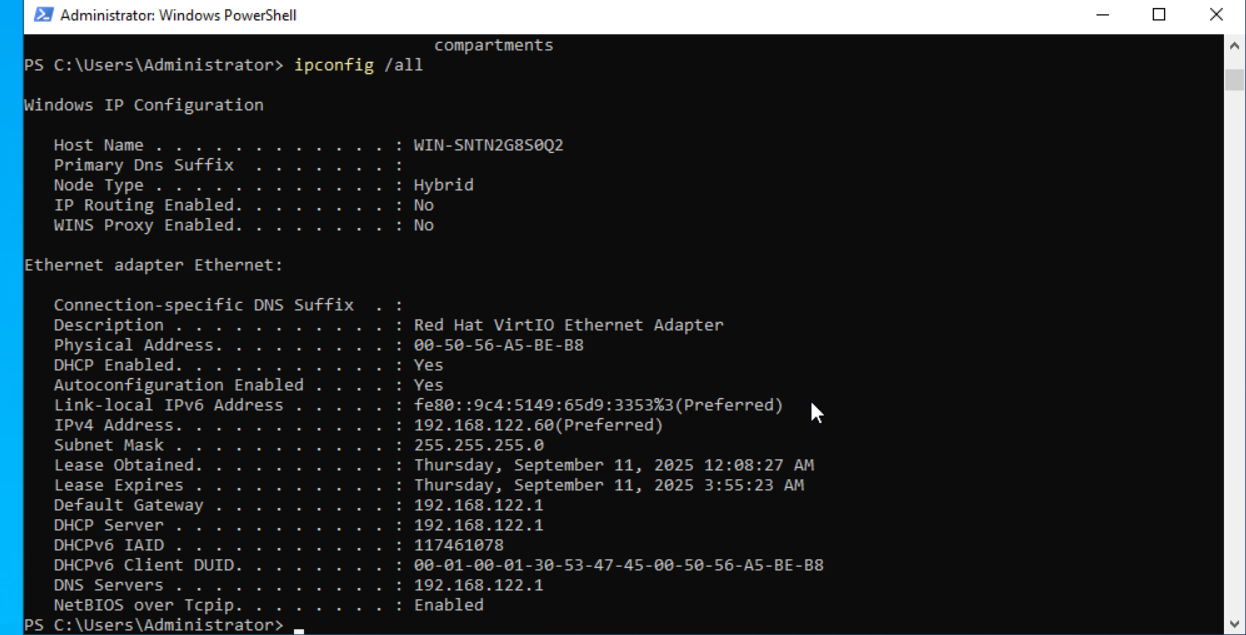Viewport: 1246px width, 635px height.
Task: Click the DNS Servers address value
Action: 478,585
